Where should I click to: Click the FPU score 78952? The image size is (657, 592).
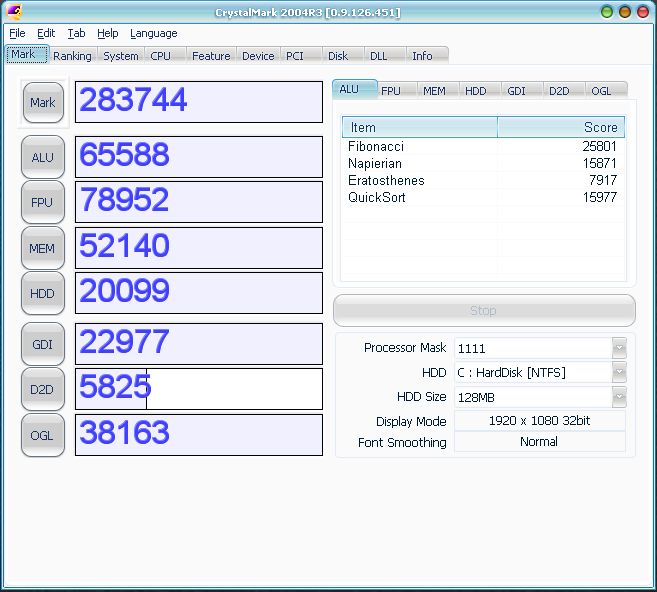pos(199,202)
